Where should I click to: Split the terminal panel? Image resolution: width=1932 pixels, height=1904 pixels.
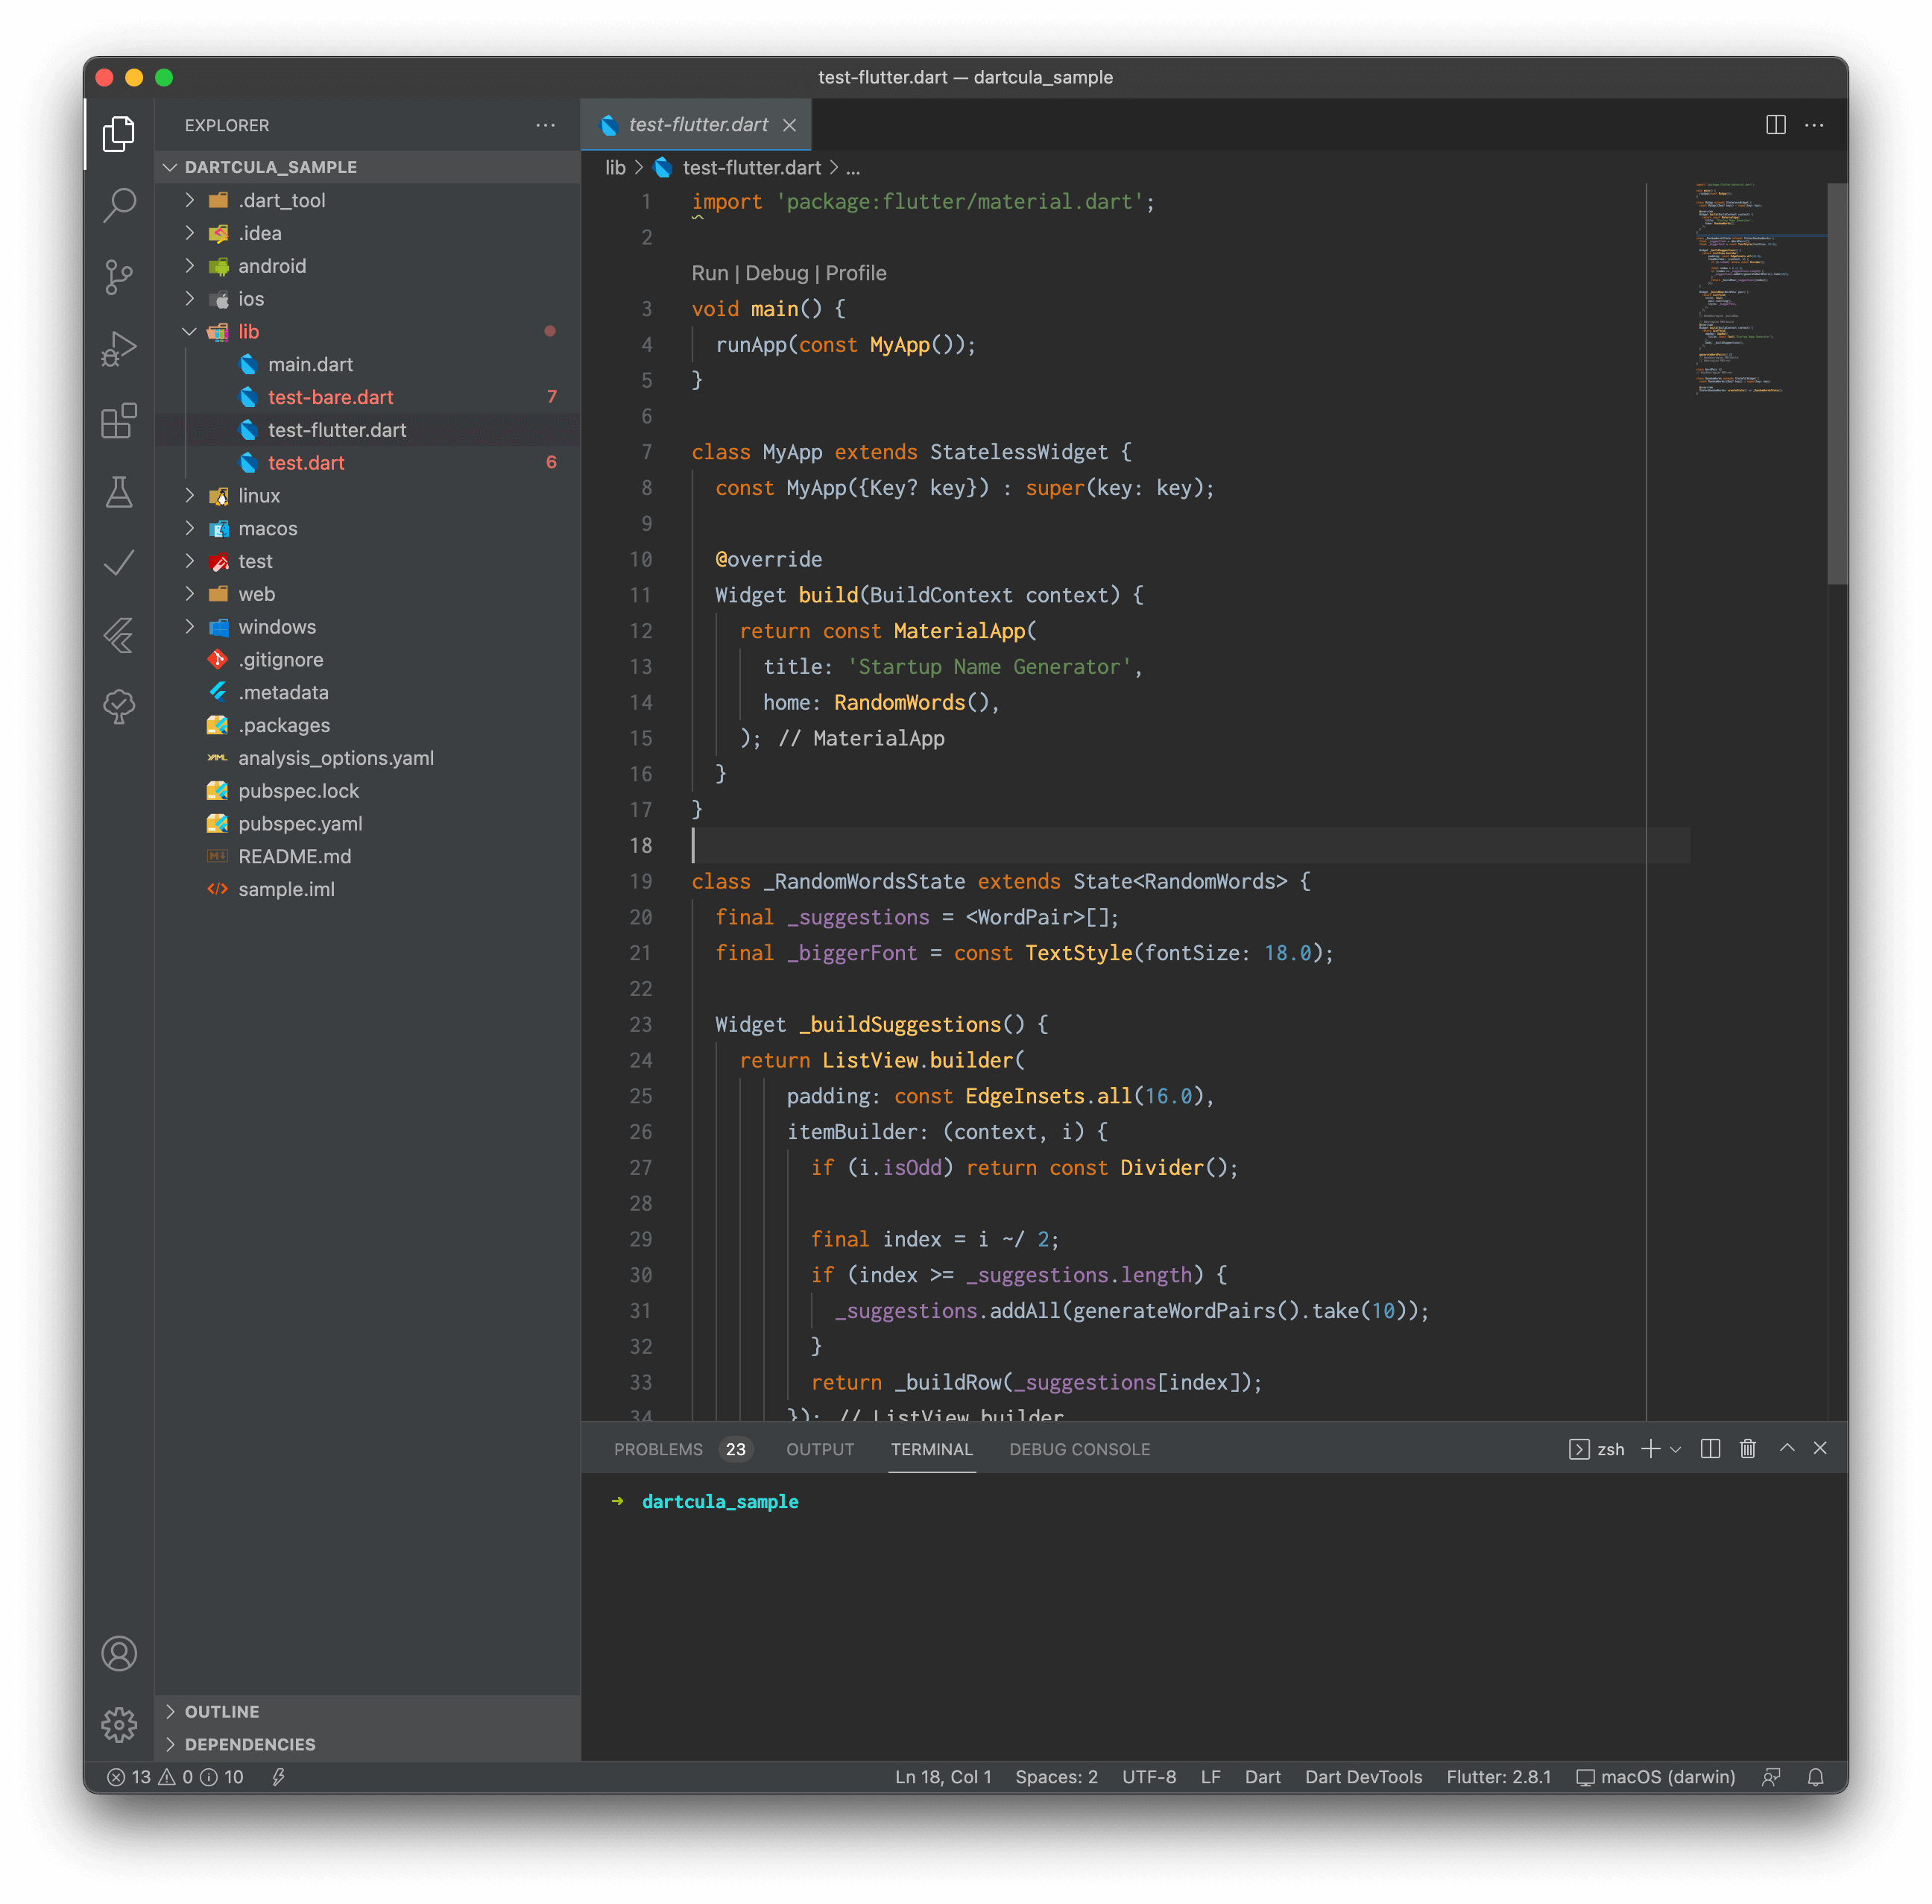[1710, 1448]
